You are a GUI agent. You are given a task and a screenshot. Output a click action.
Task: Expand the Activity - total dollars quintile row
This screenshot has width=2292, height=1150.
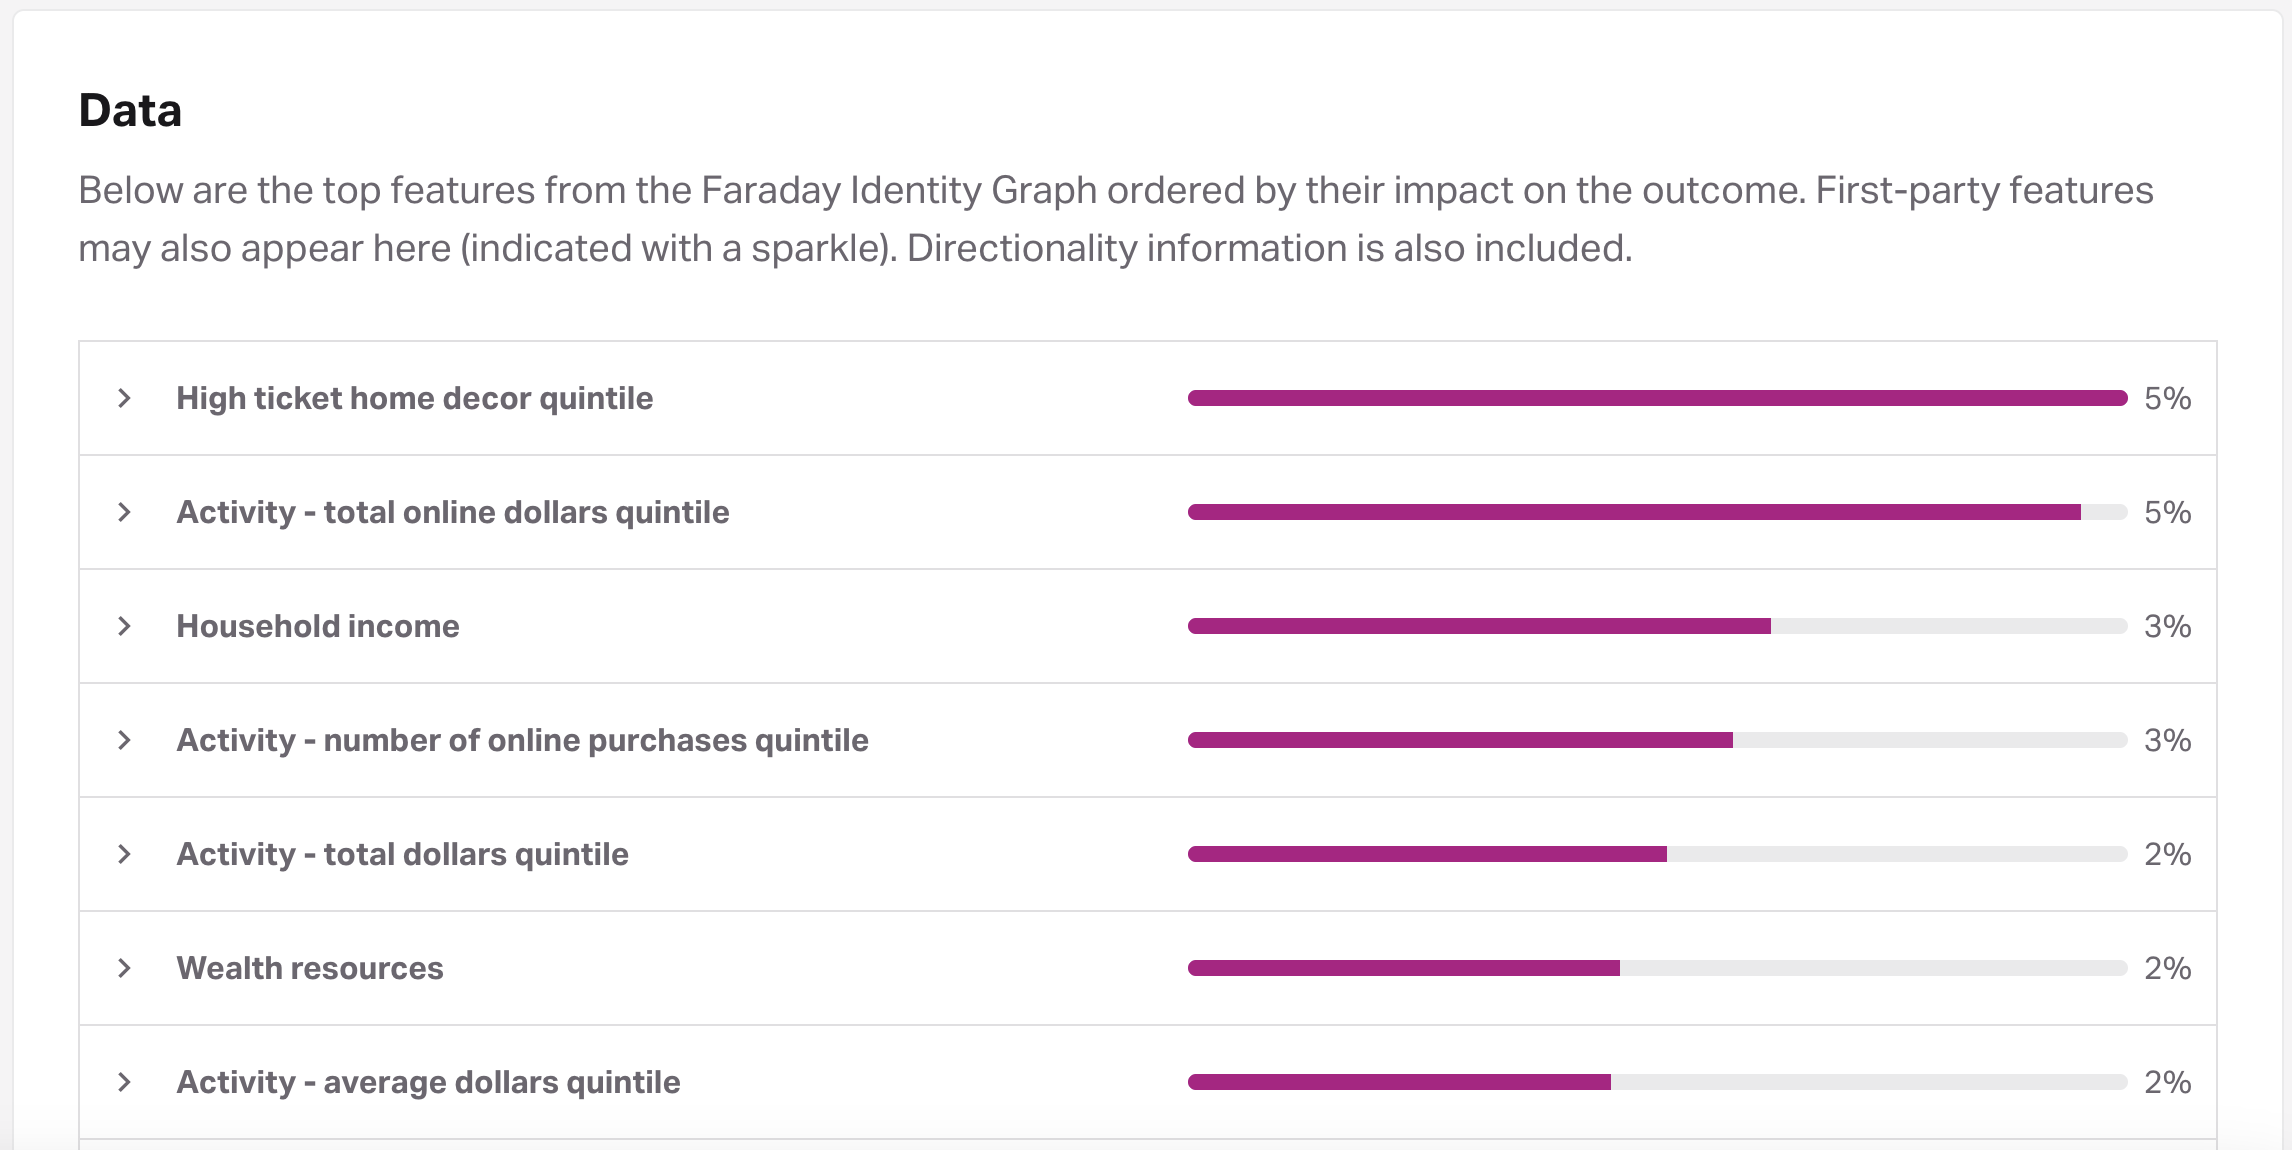point(124,854)
